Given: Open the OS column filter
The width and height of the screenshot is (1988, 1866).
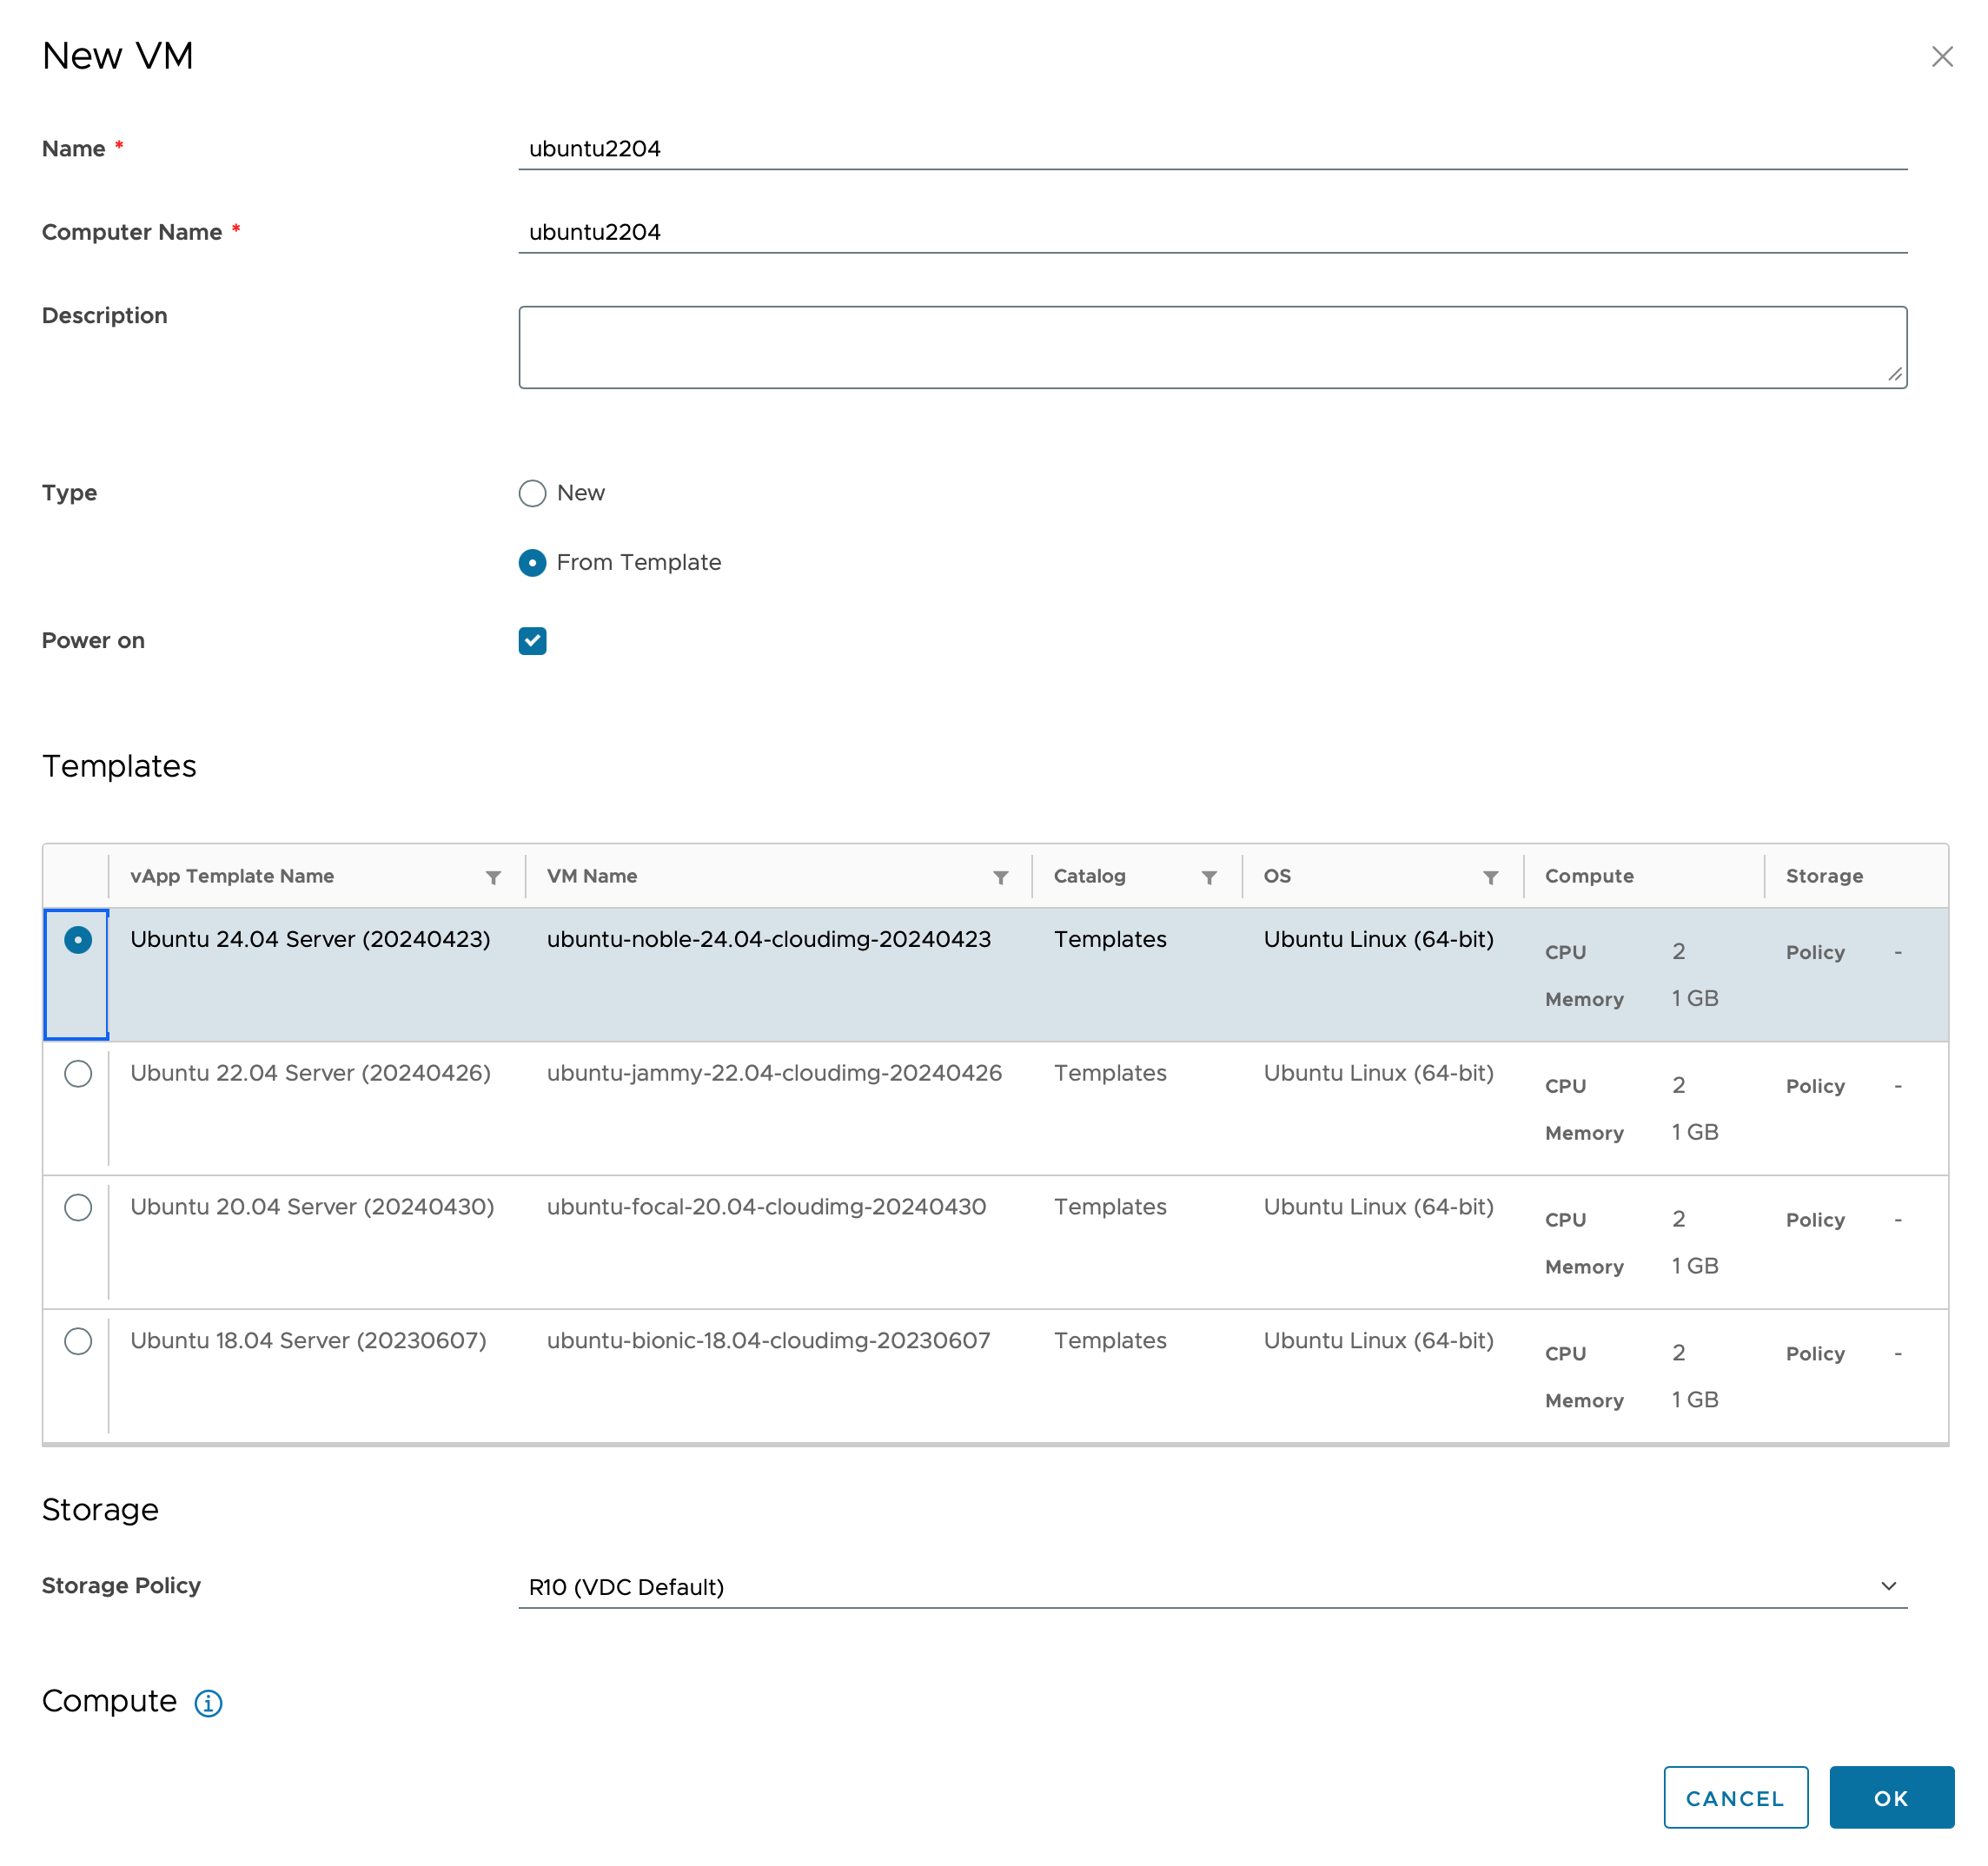Looking at the screenshot, I should [1490, 877].
